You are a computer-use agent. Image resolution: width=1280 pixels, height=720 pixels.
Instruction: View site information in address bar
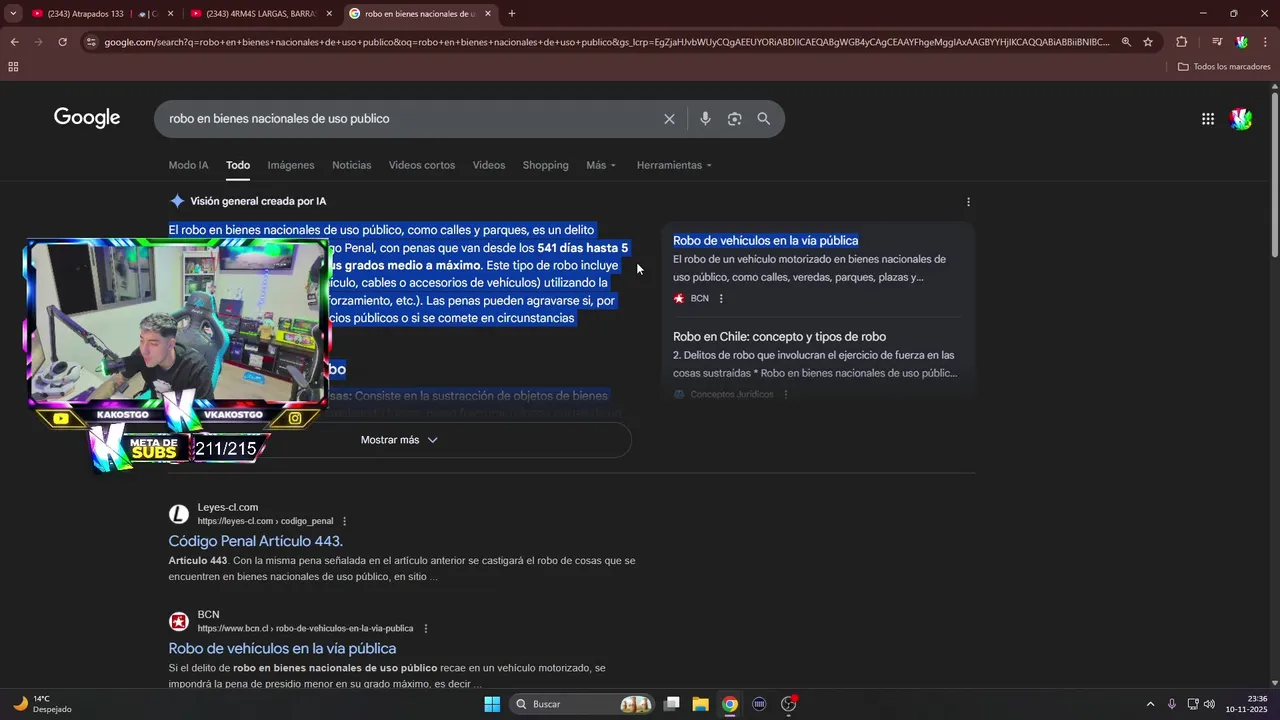click(91, 42)
